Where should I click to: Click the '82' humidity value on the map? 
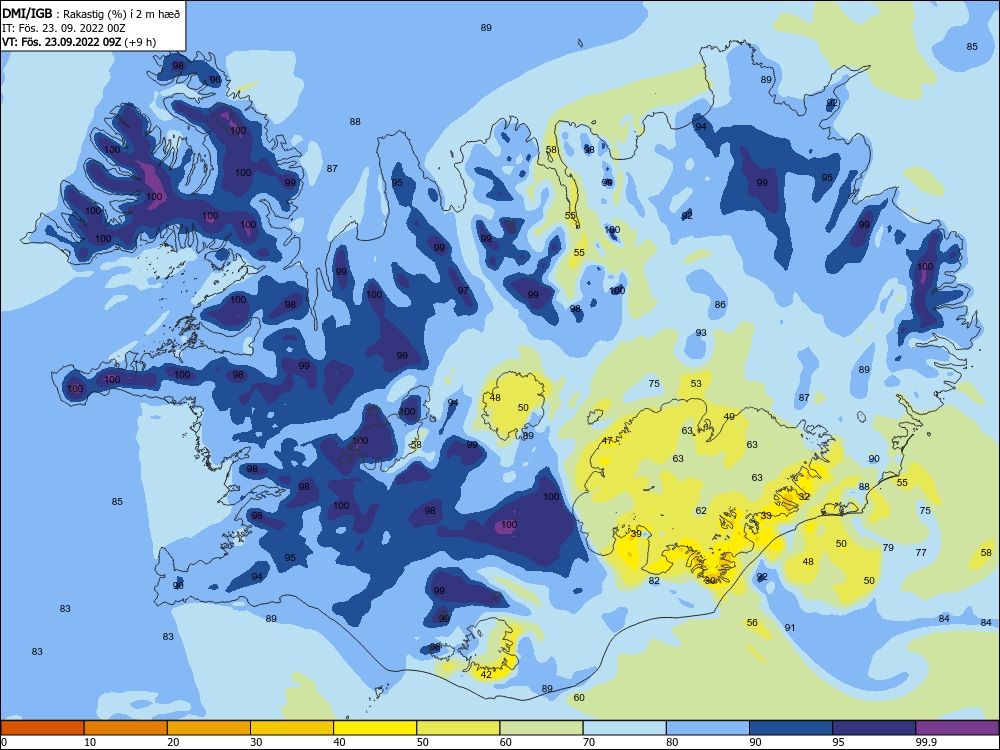tap(654, 581)
